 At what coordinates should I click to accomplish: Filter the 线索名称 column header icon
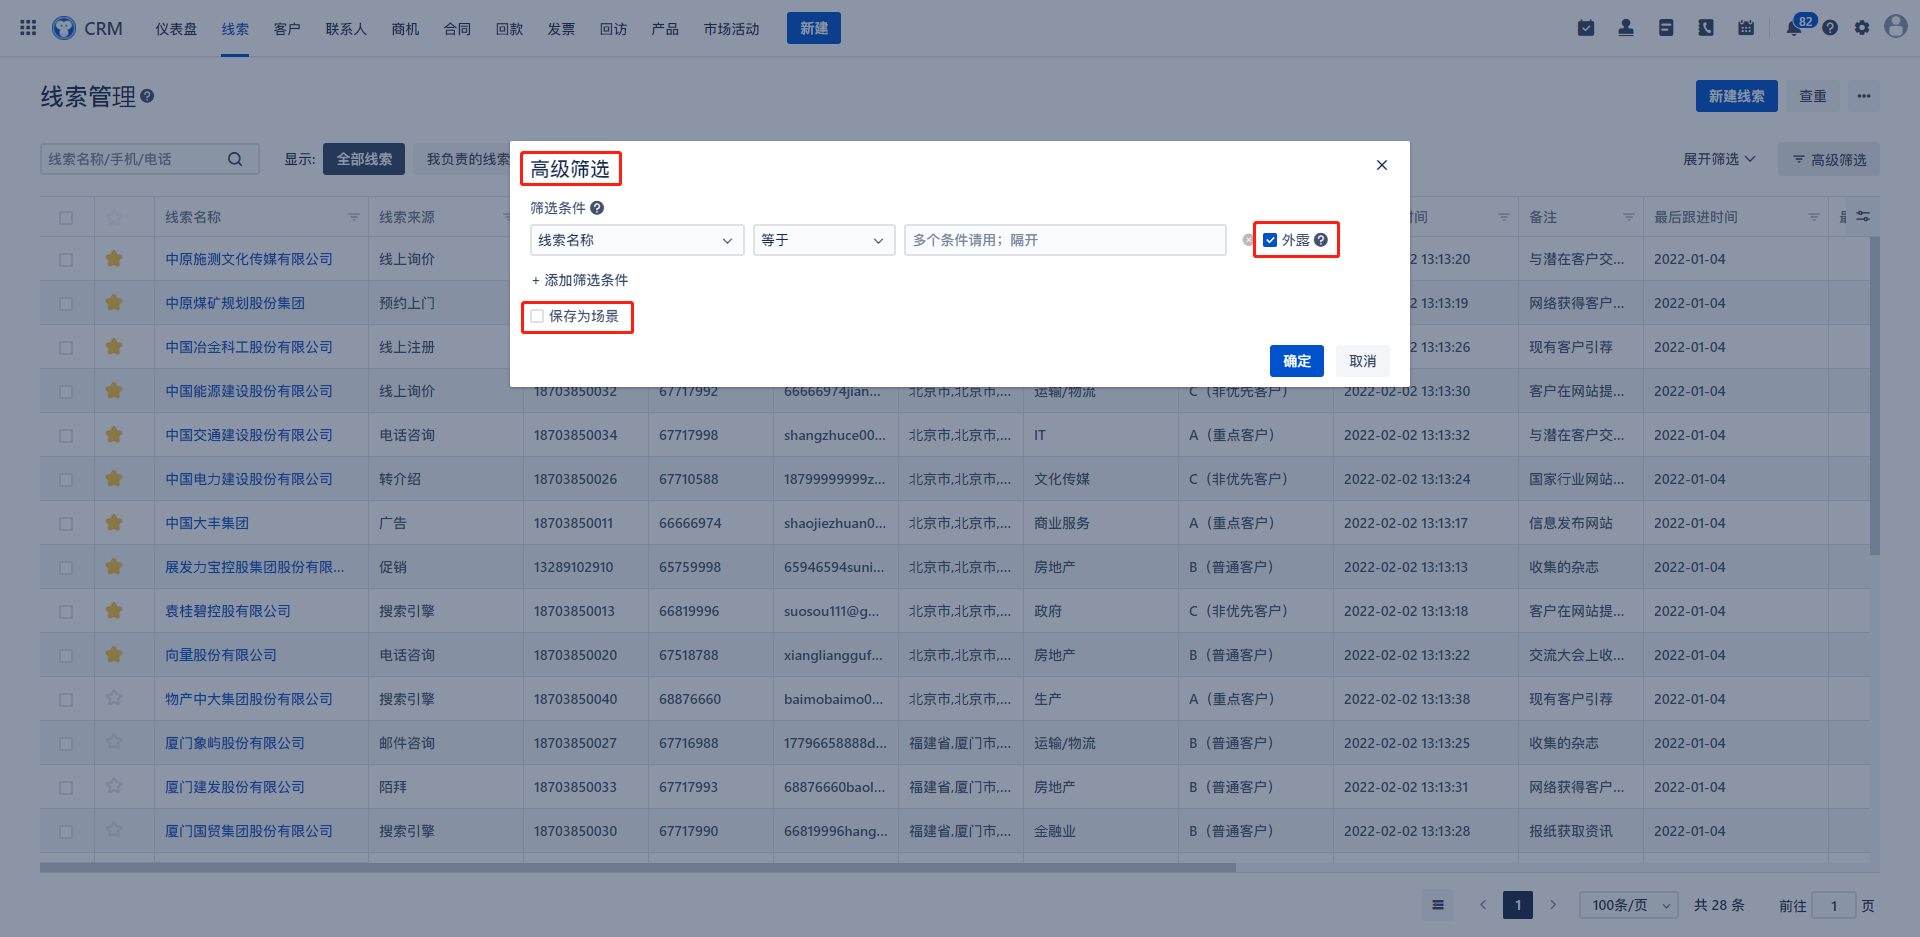353,217
